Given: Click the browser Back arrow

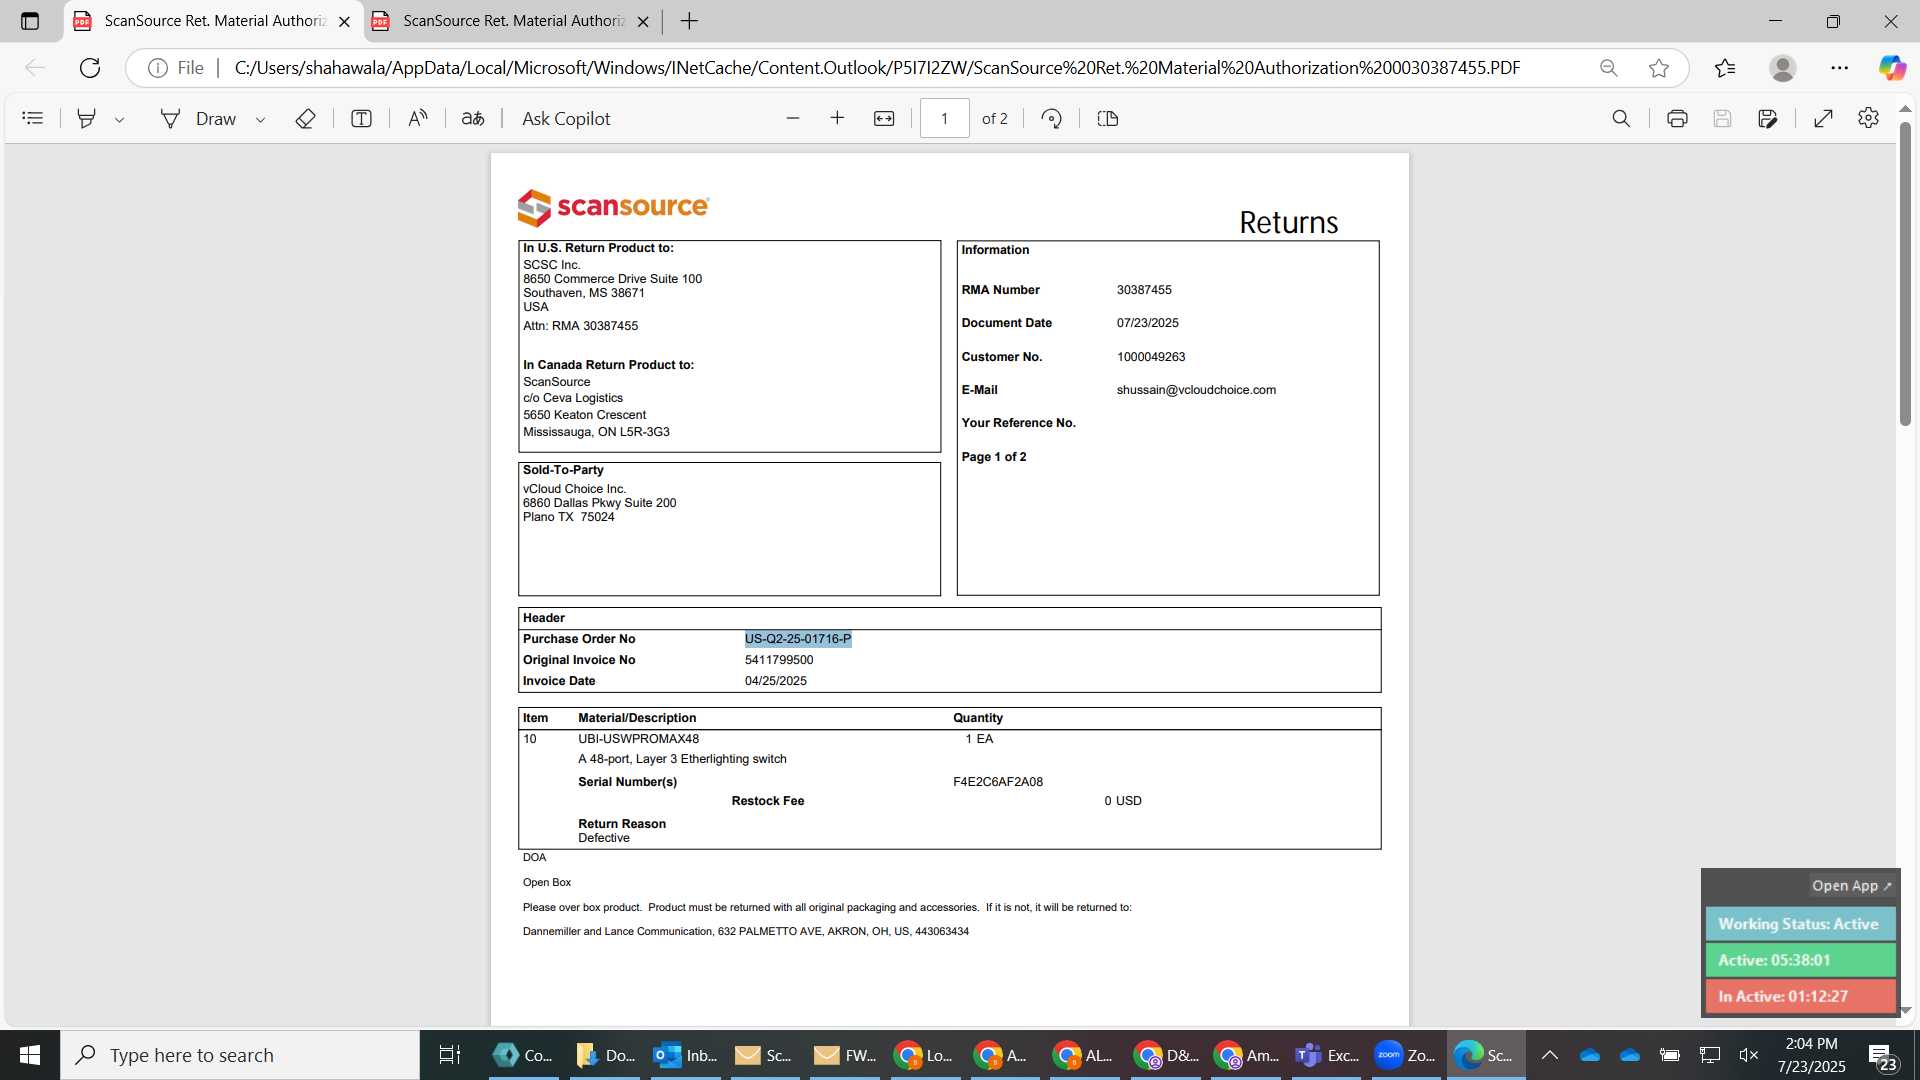Looking at the screenshot, I should click(x=35, y=68).
